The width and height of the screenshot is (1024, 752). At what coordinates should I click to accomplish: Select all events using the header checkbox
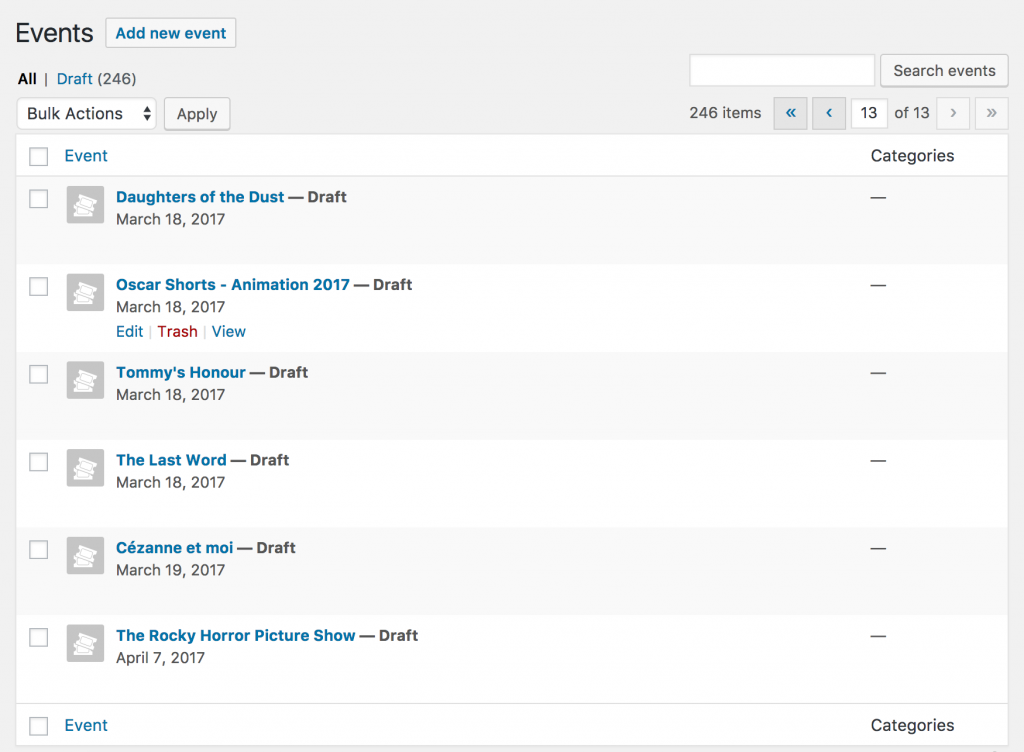coord(39,157)
